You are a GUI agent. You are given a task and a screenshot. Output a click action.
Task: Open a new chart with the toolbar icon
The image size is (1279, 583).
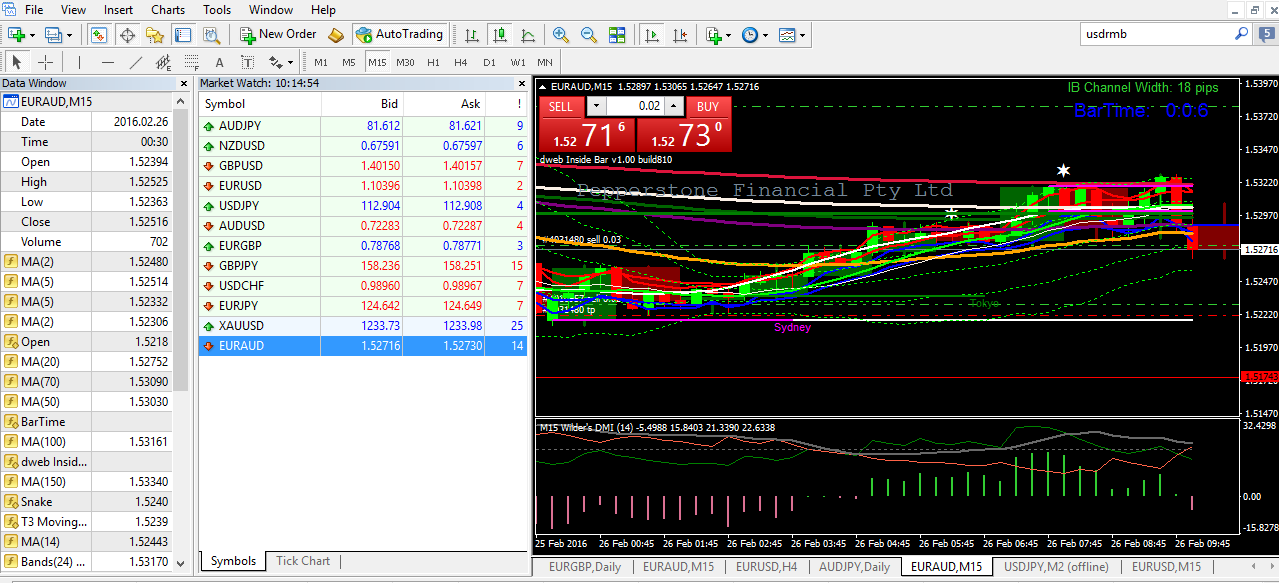pos(17,34)
